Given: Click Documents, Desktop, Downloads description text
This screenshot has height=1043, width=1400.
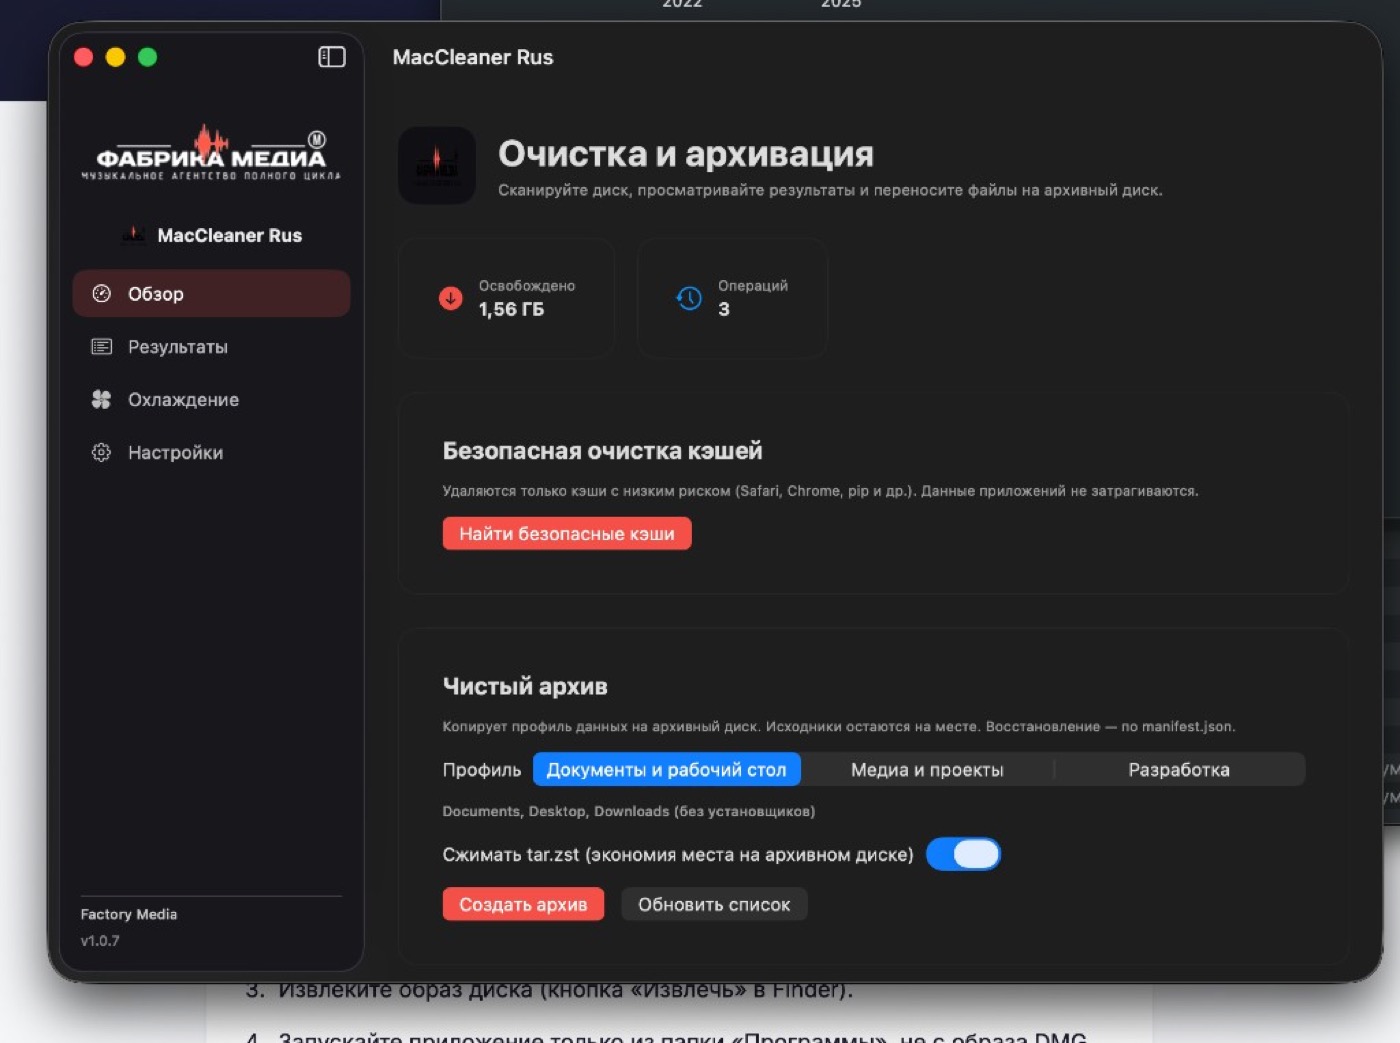Looking at the screenshot, I should point(629,811).
